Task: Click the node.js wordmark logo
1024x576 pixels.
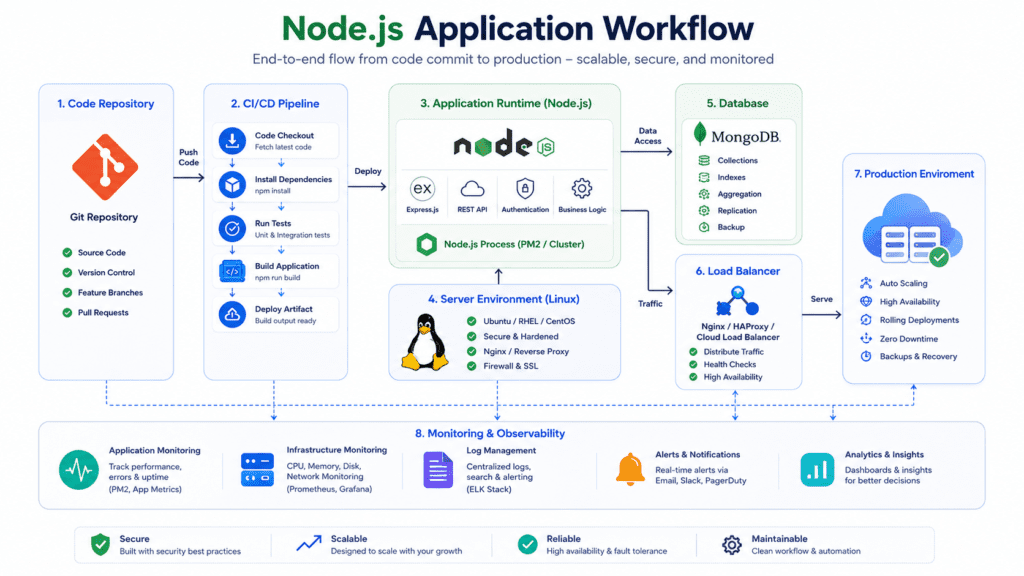Action: click(504, 144)
